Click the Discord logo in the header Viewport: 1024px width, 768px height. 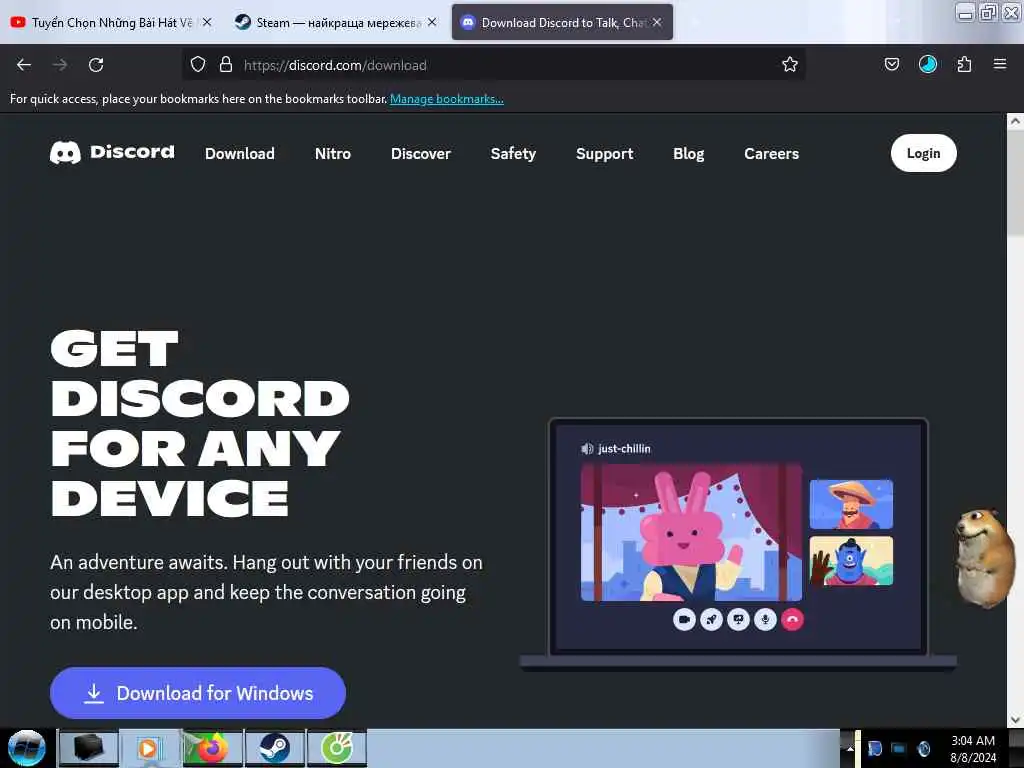[112, 152]
